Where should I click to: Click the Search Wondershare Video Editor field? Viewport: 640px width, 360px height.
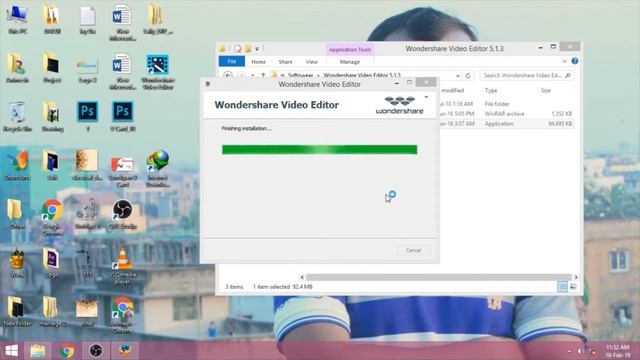pyautogui.click(x=527, y=76)
